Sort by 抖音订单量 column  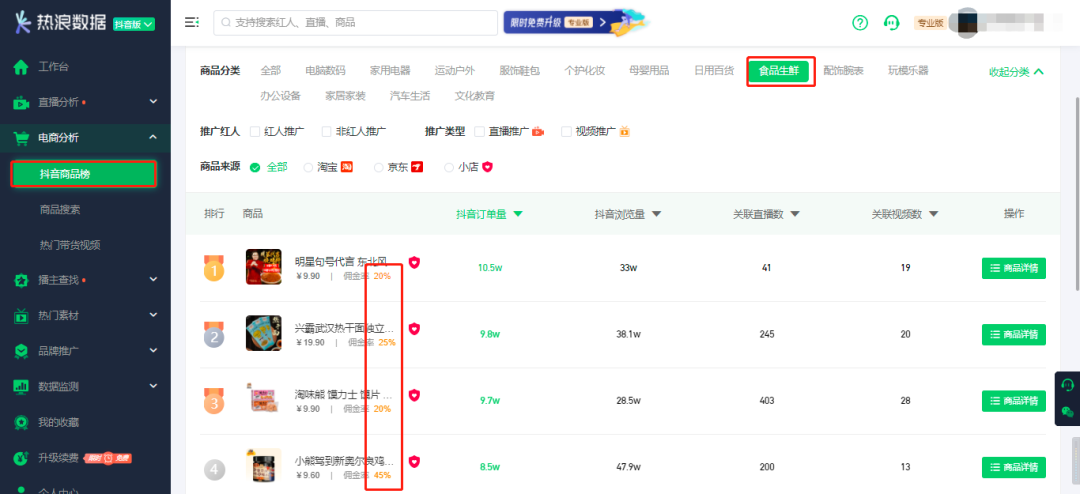[x=489, y=214]
